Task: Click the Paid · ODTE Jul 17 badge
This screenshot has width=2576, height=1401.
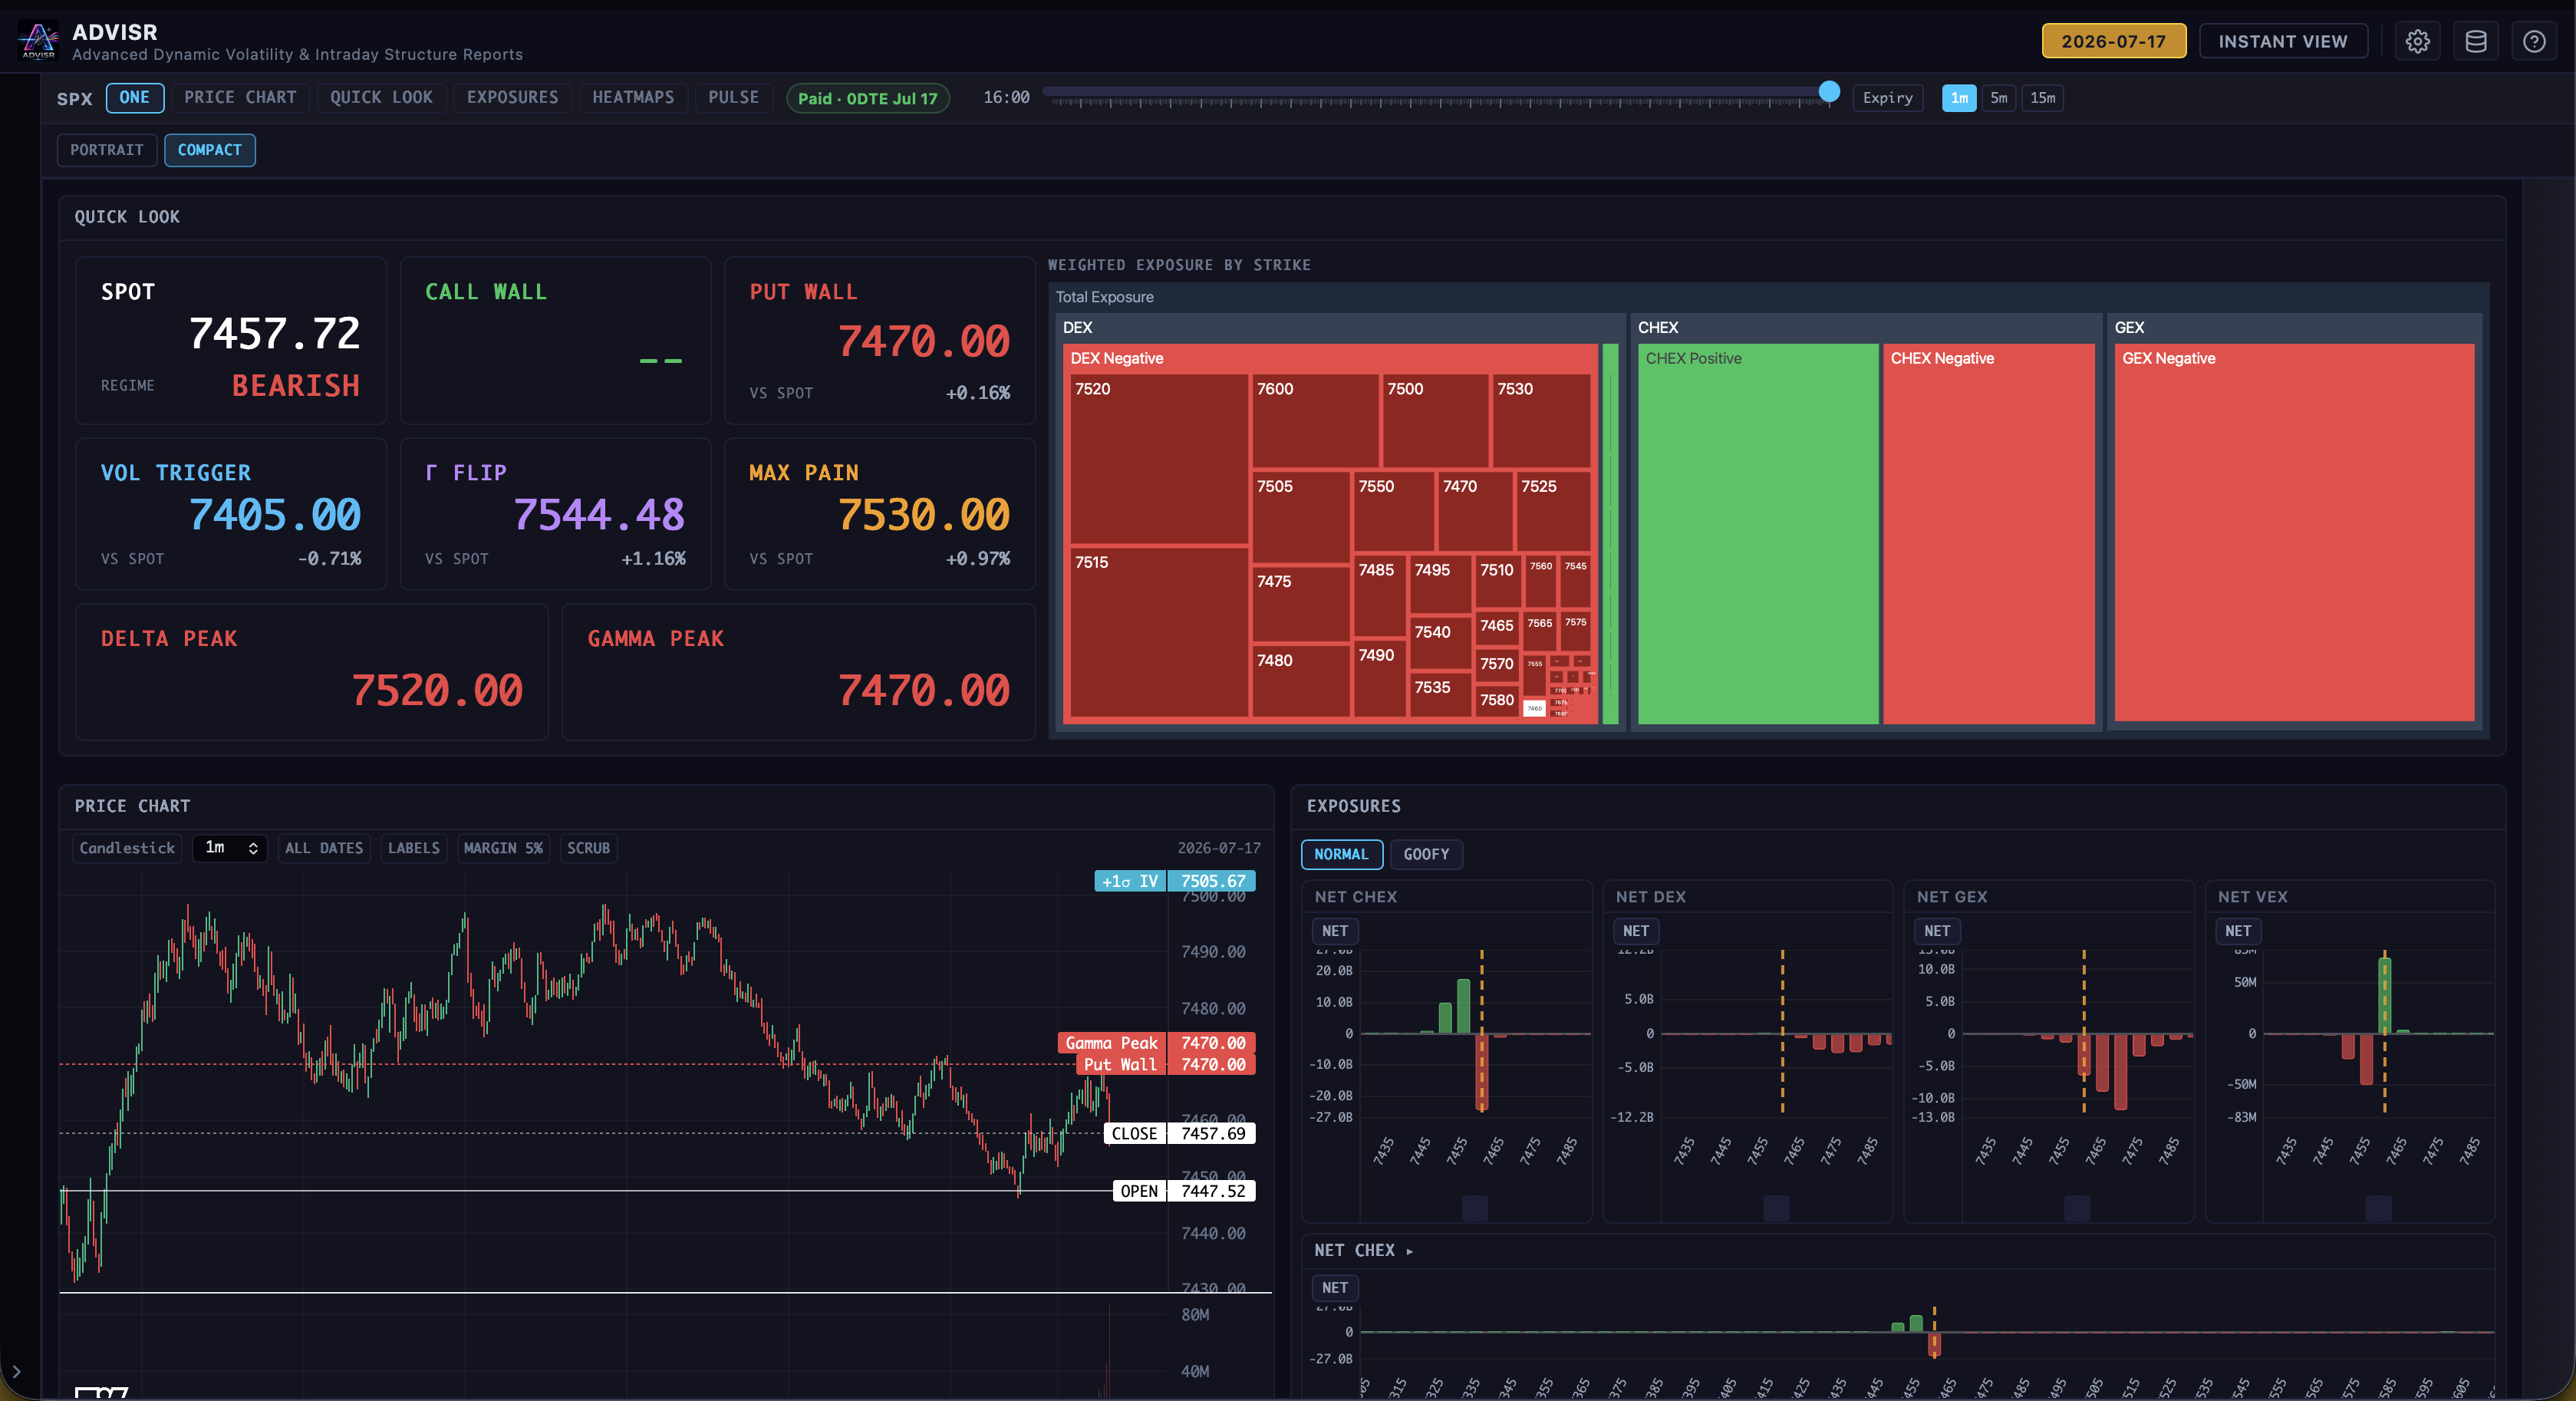Action: (867, 98)
